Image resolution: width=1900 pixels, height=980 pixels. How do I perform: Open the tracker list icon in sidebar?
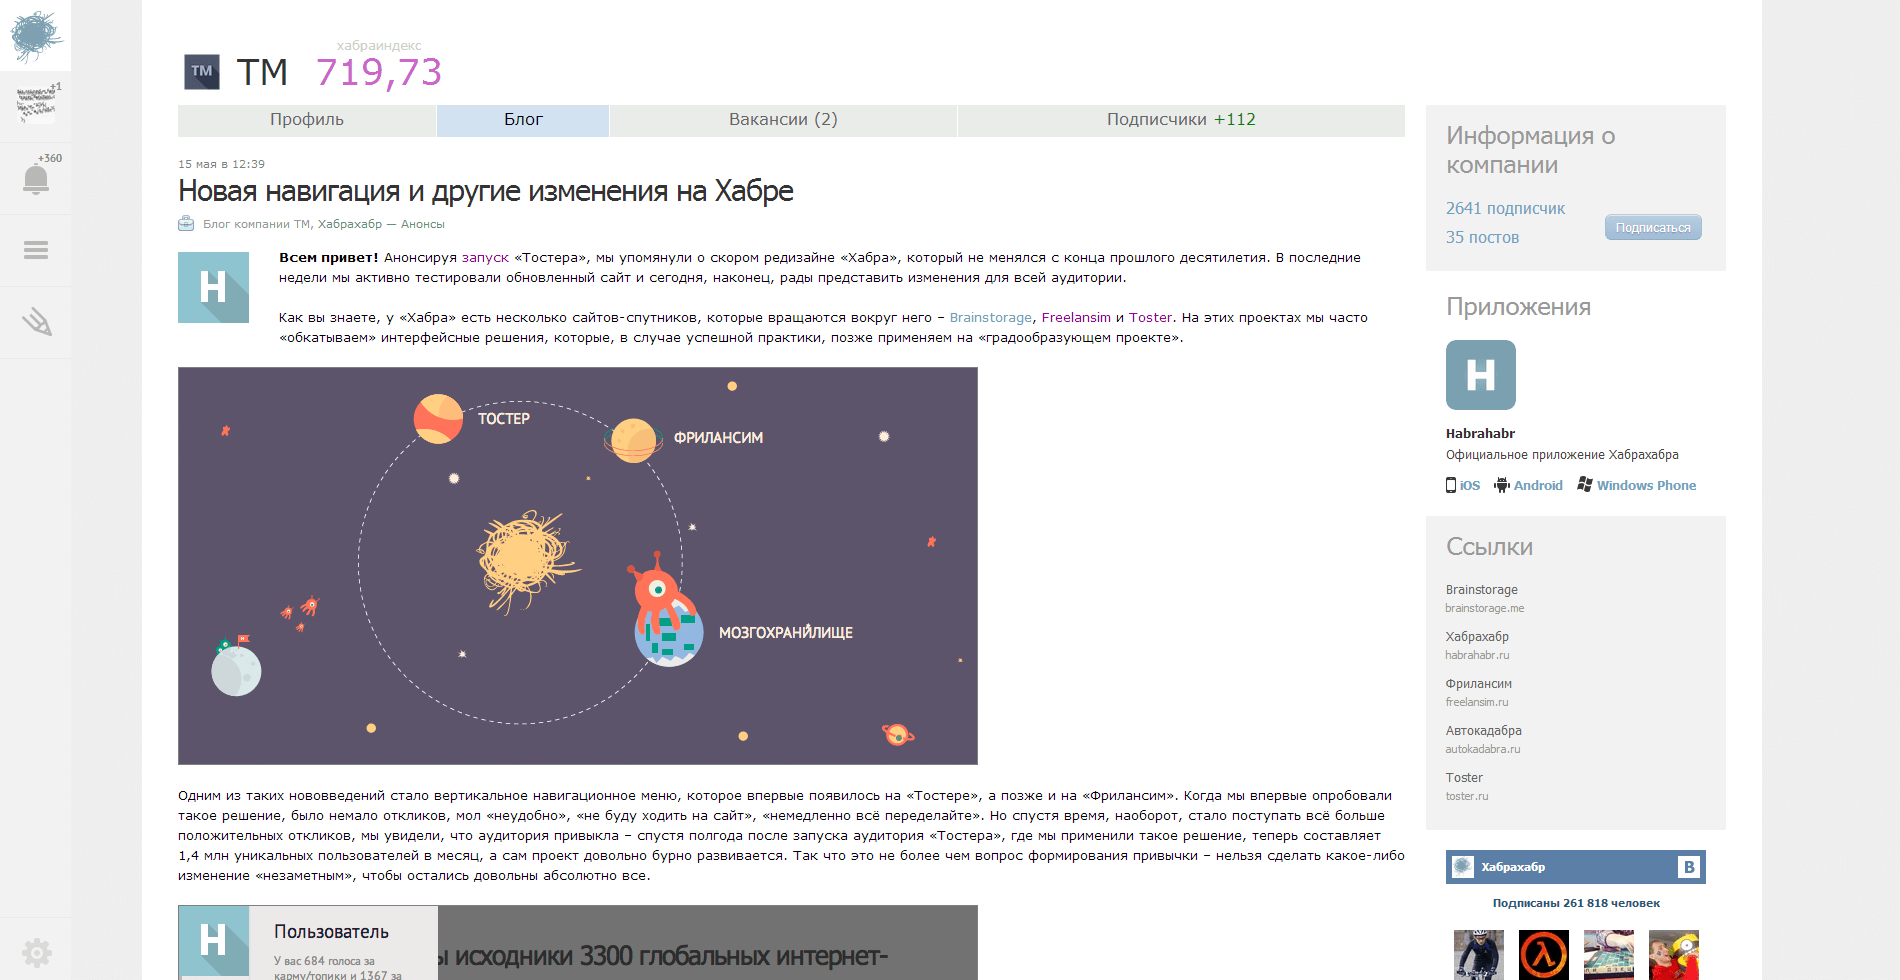[x=36, y=249]
